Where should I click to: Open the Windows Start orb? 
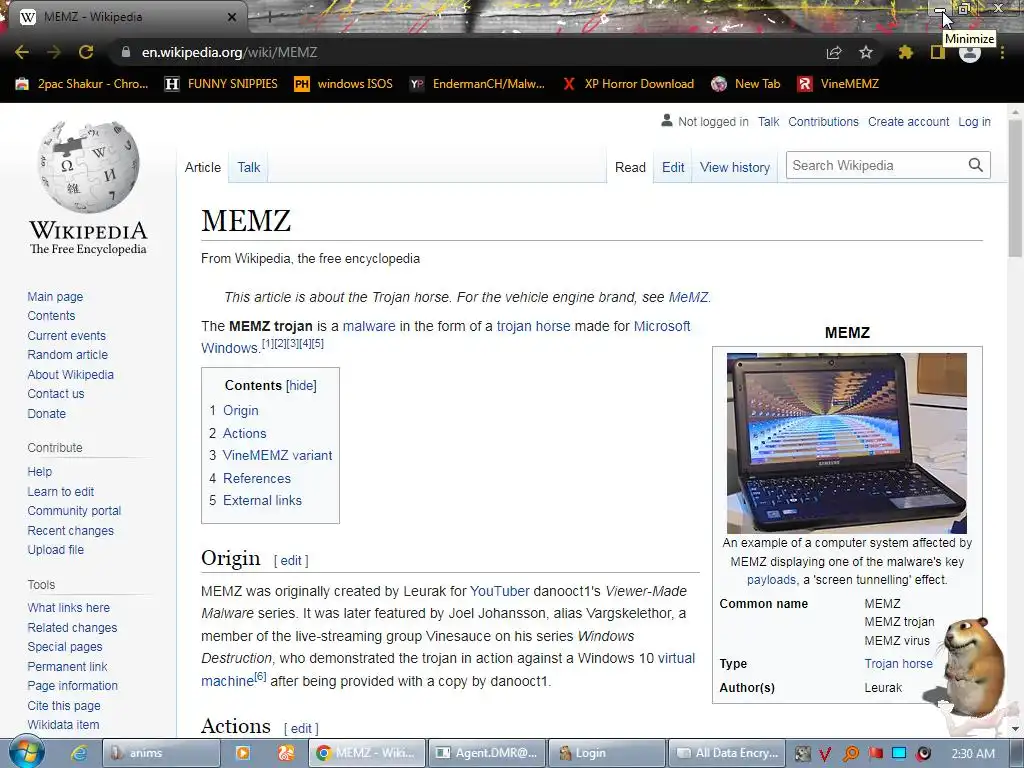point(26,753)
